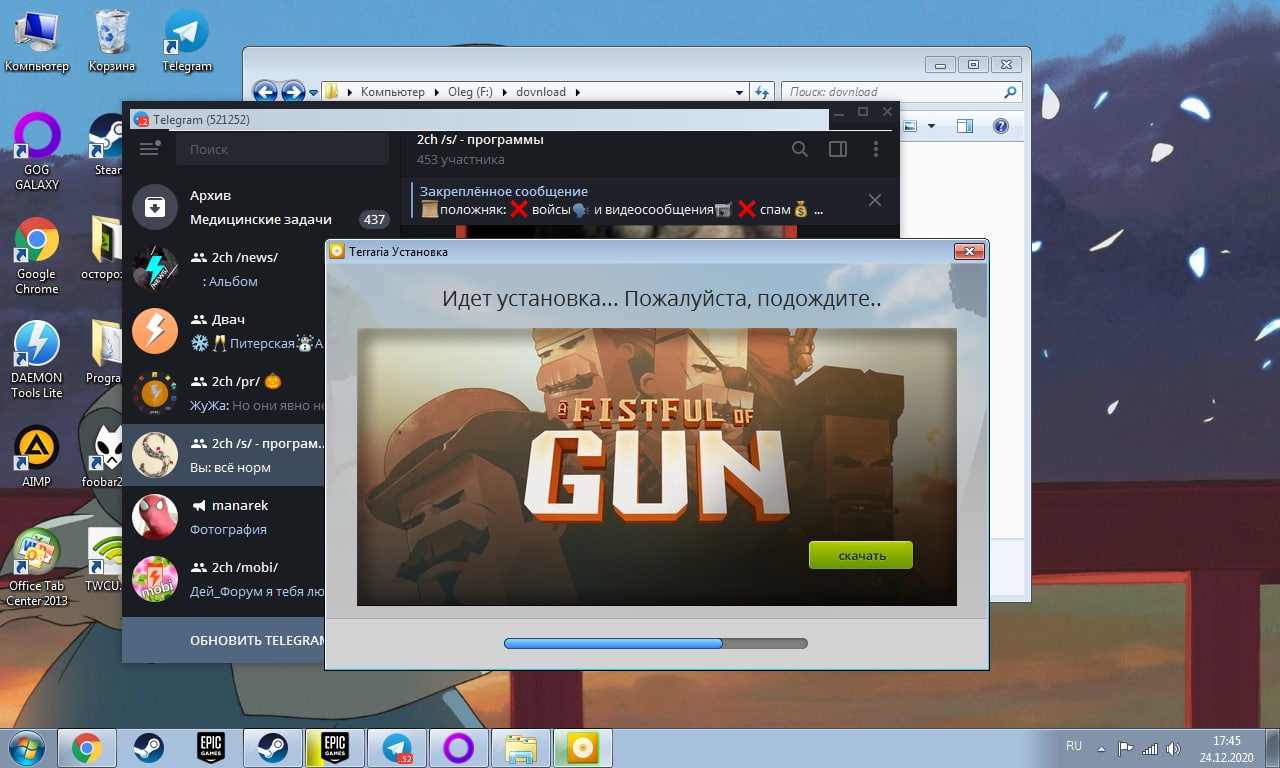Open the 2ch /mobi/ chat
The width and height of the screenshot is (1280, 768).
(223, 579)
